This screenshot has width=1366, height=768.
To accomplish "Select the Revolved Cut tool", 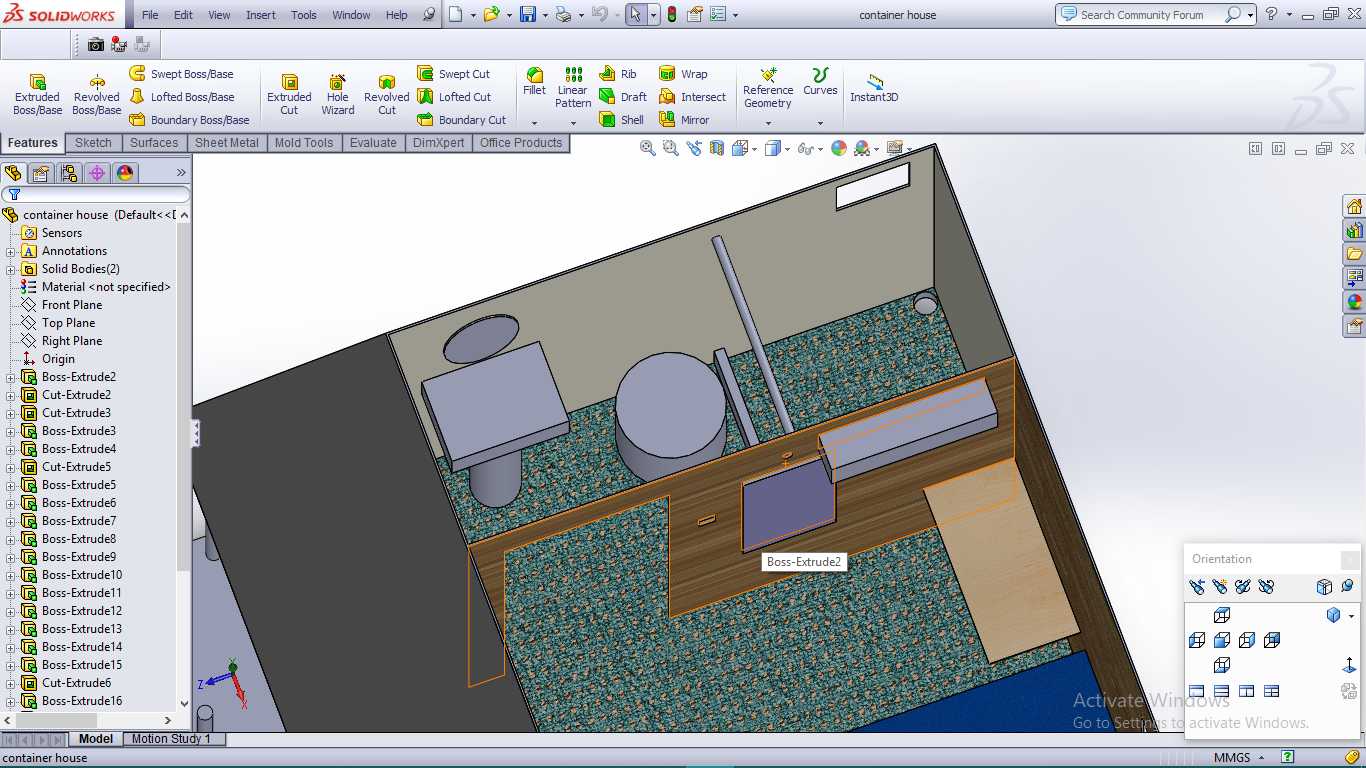I will point(386,92).
